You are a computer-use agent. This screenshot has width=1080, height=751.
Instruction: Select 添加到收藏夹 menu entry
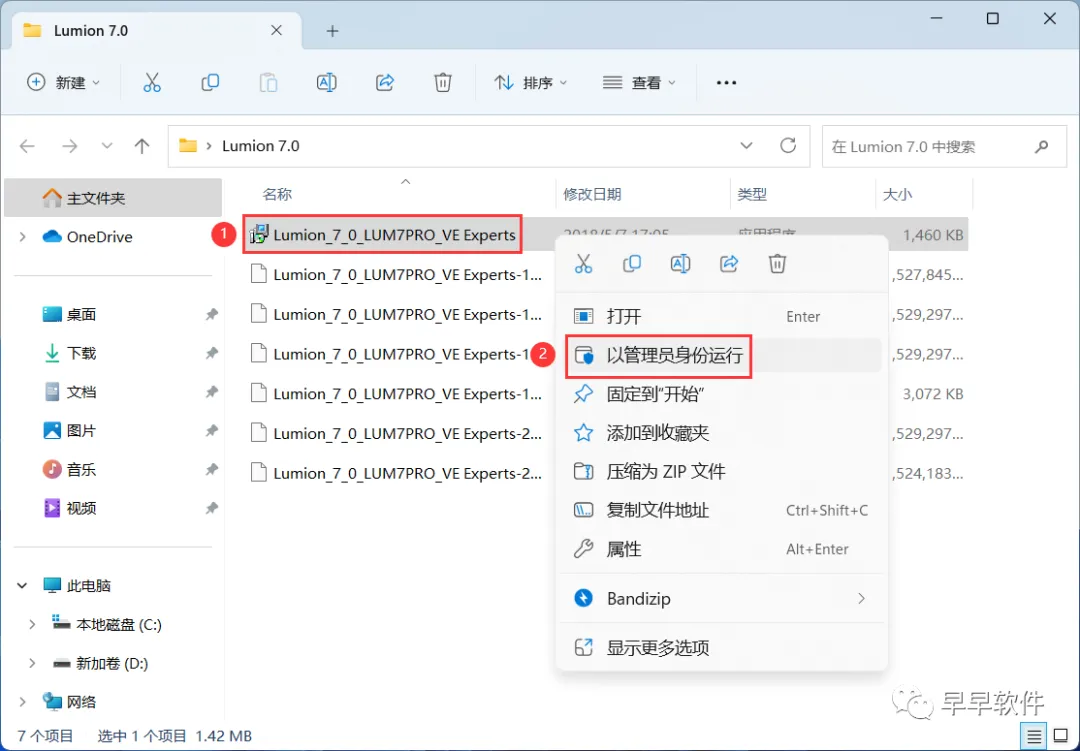point(721,433)
